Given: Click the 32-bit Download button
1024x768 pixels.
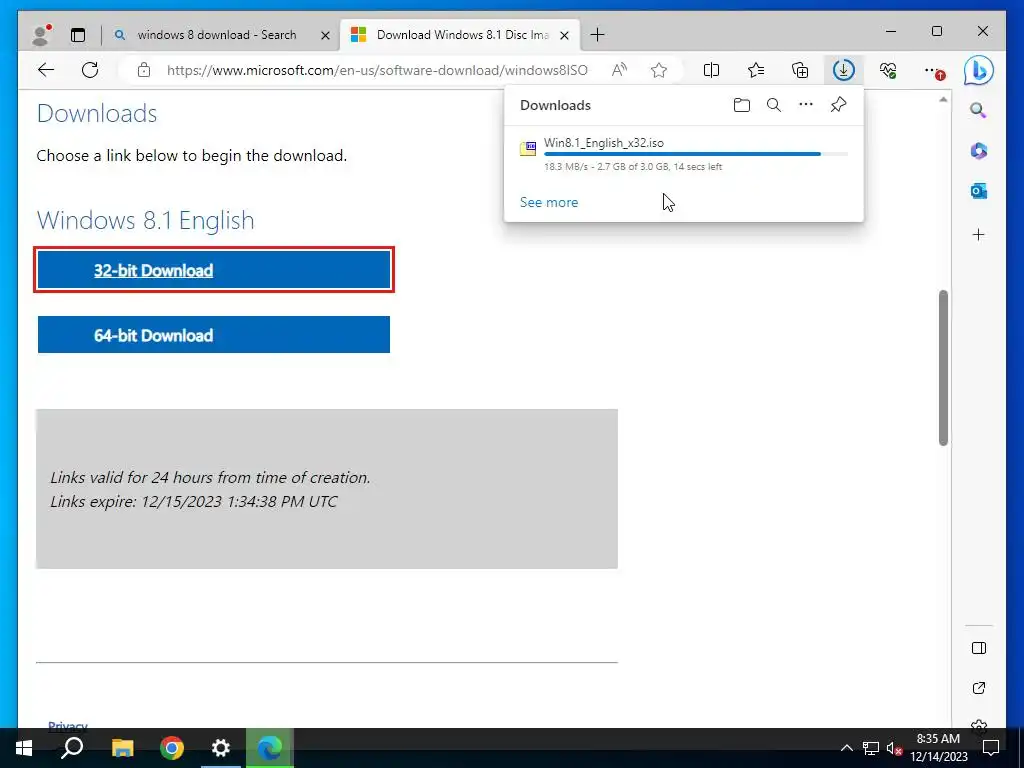Looking at the screenshot, I should coord(214,270).
